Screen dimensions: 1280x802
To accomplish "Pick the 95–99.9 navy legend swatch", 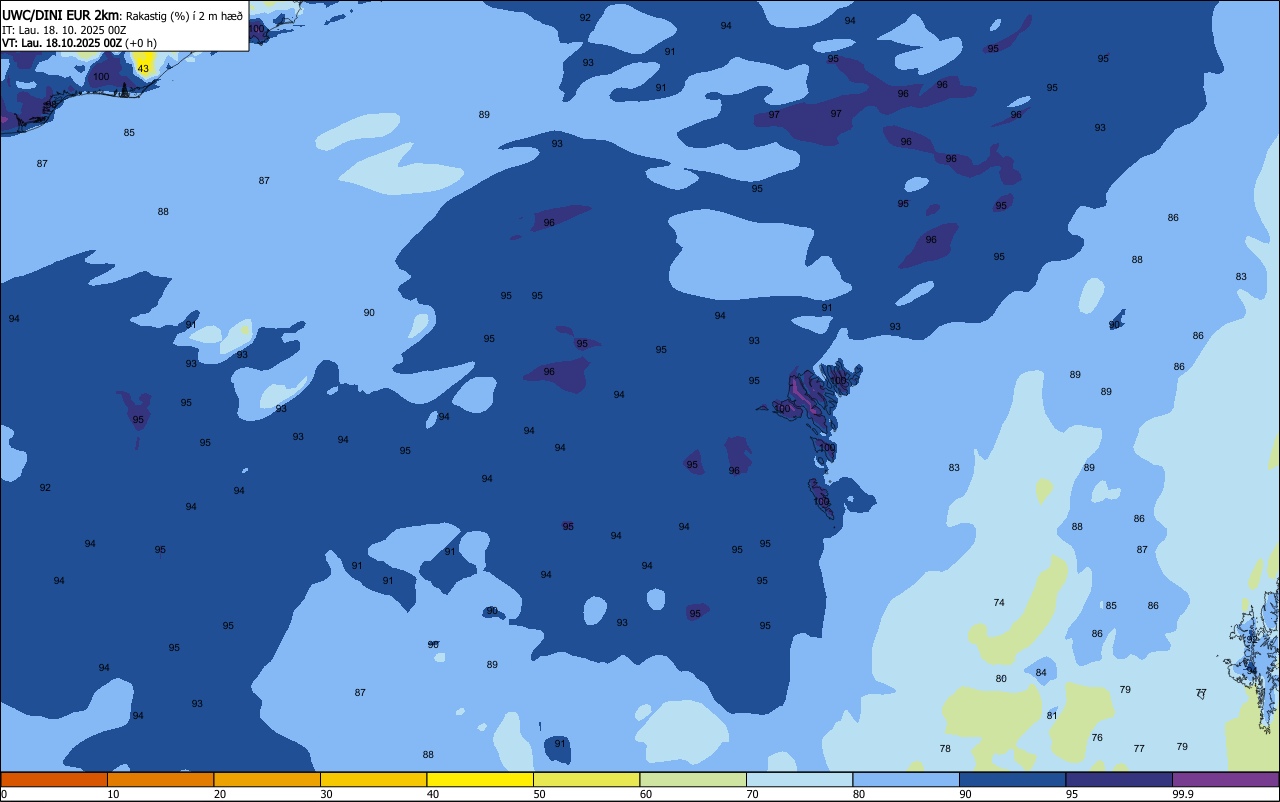I will [x=1119, y=779].
